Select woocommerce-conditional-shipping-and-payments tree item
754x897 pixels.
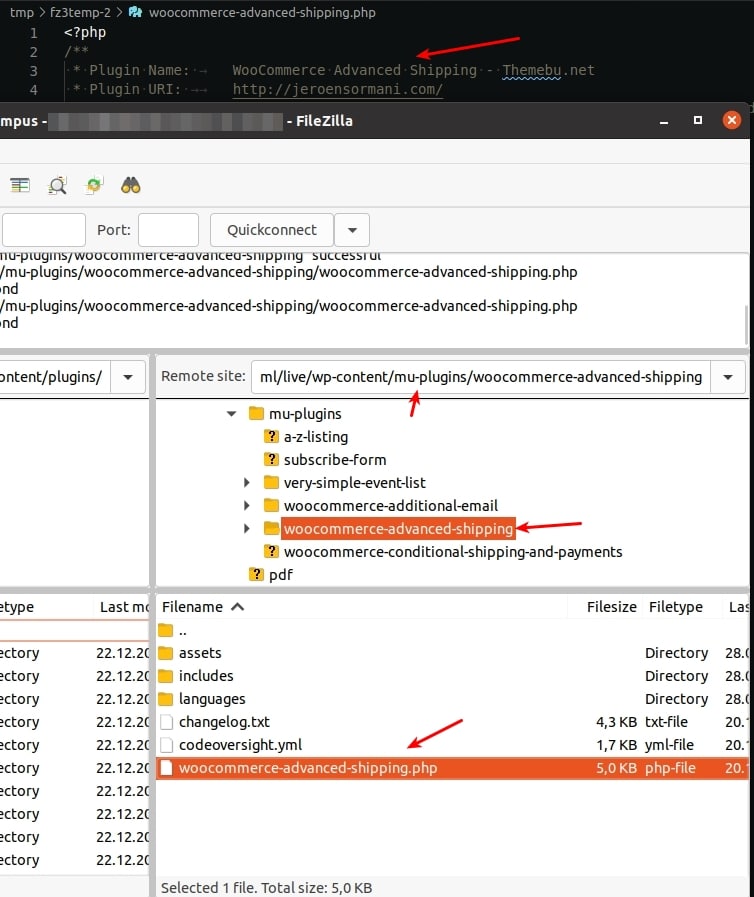coord(453,551)
